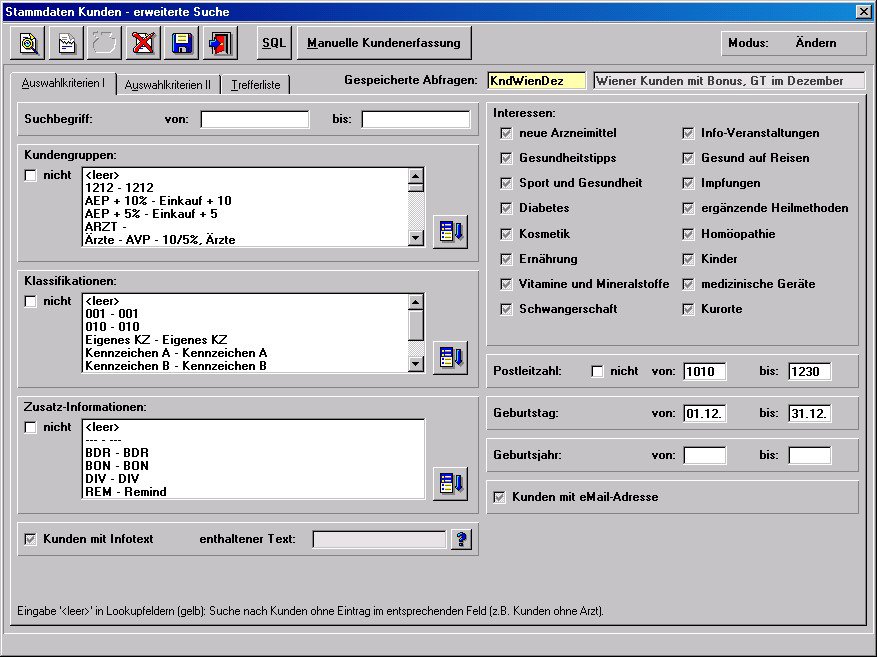Select 'BON - BON' in Zusatz-Informationen list
877x657 pixels.
point(117,466)
